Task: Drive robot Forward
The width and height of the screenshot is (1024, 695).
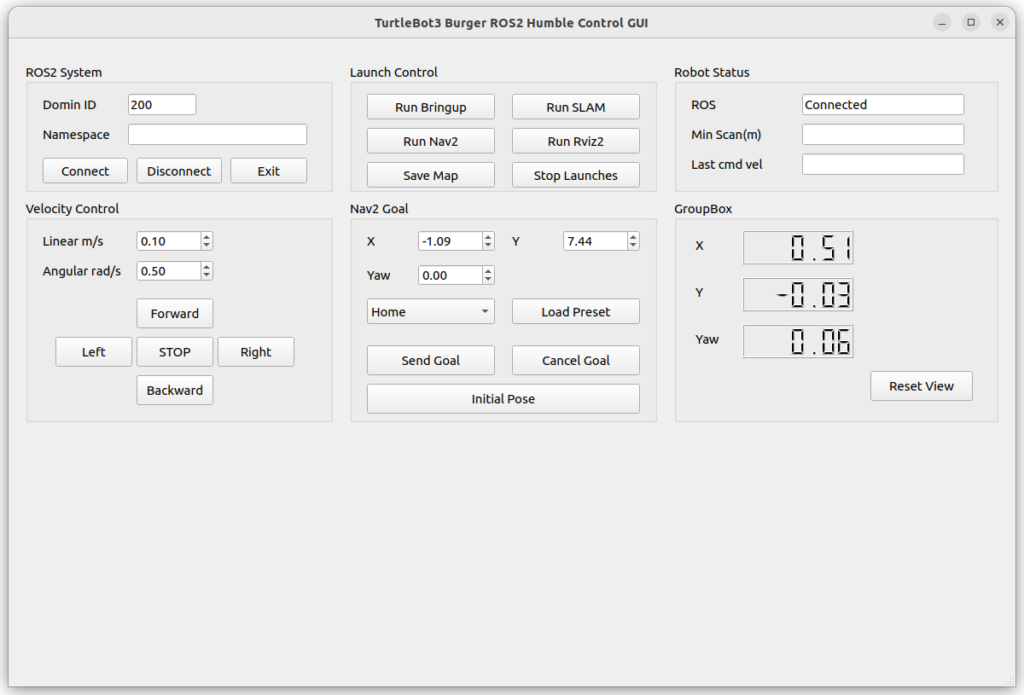Action: pyautogui.click(x=174, y=314)
